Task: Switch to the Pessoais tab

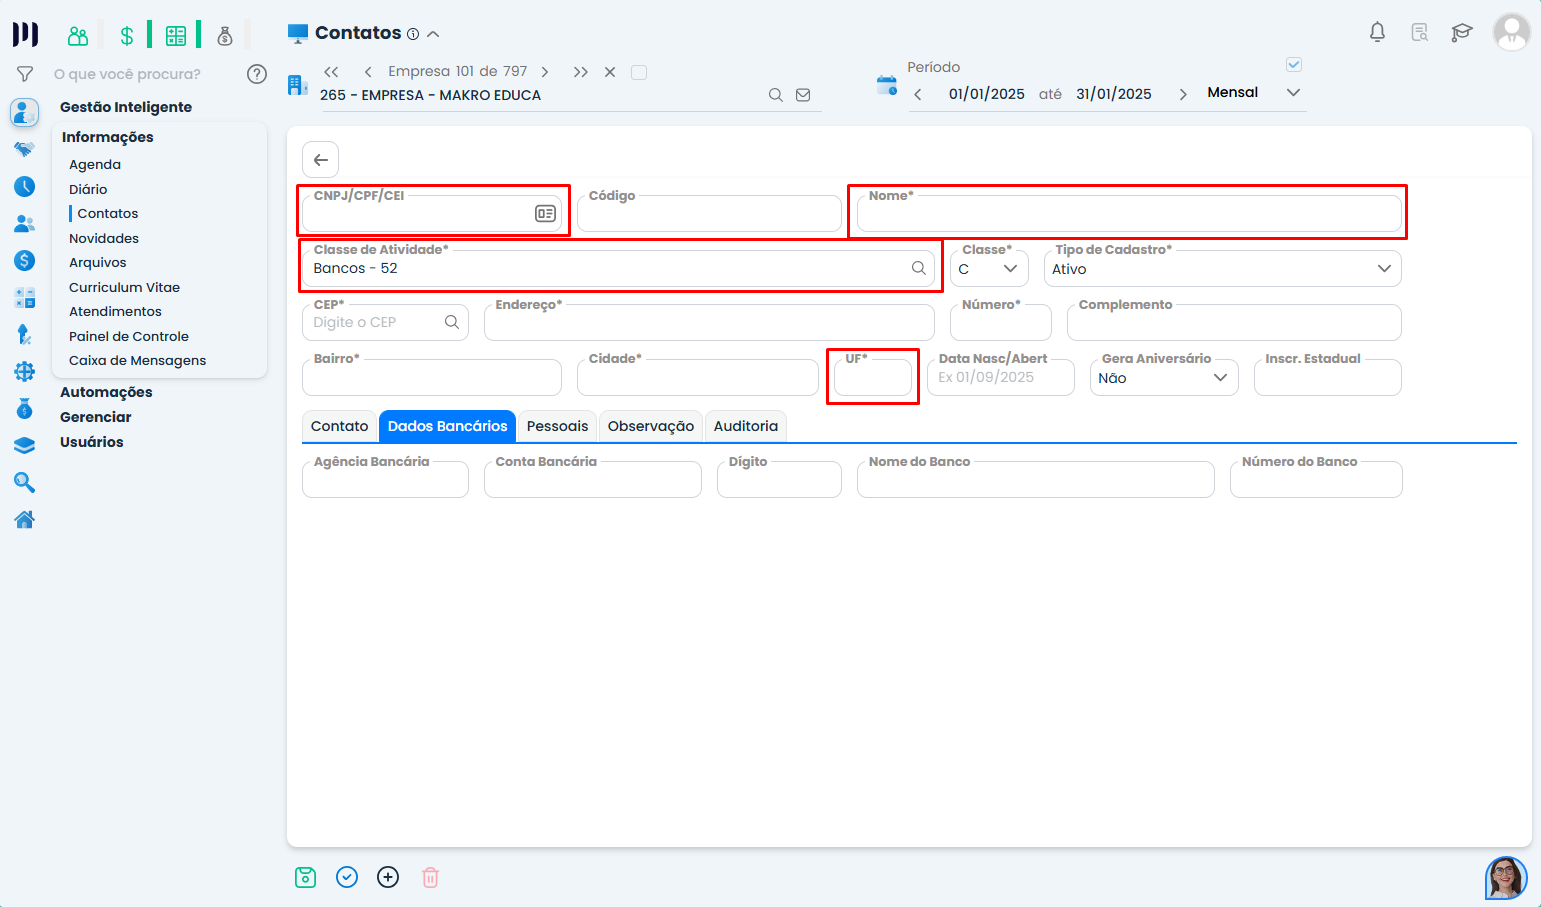Action: [557, 426]
